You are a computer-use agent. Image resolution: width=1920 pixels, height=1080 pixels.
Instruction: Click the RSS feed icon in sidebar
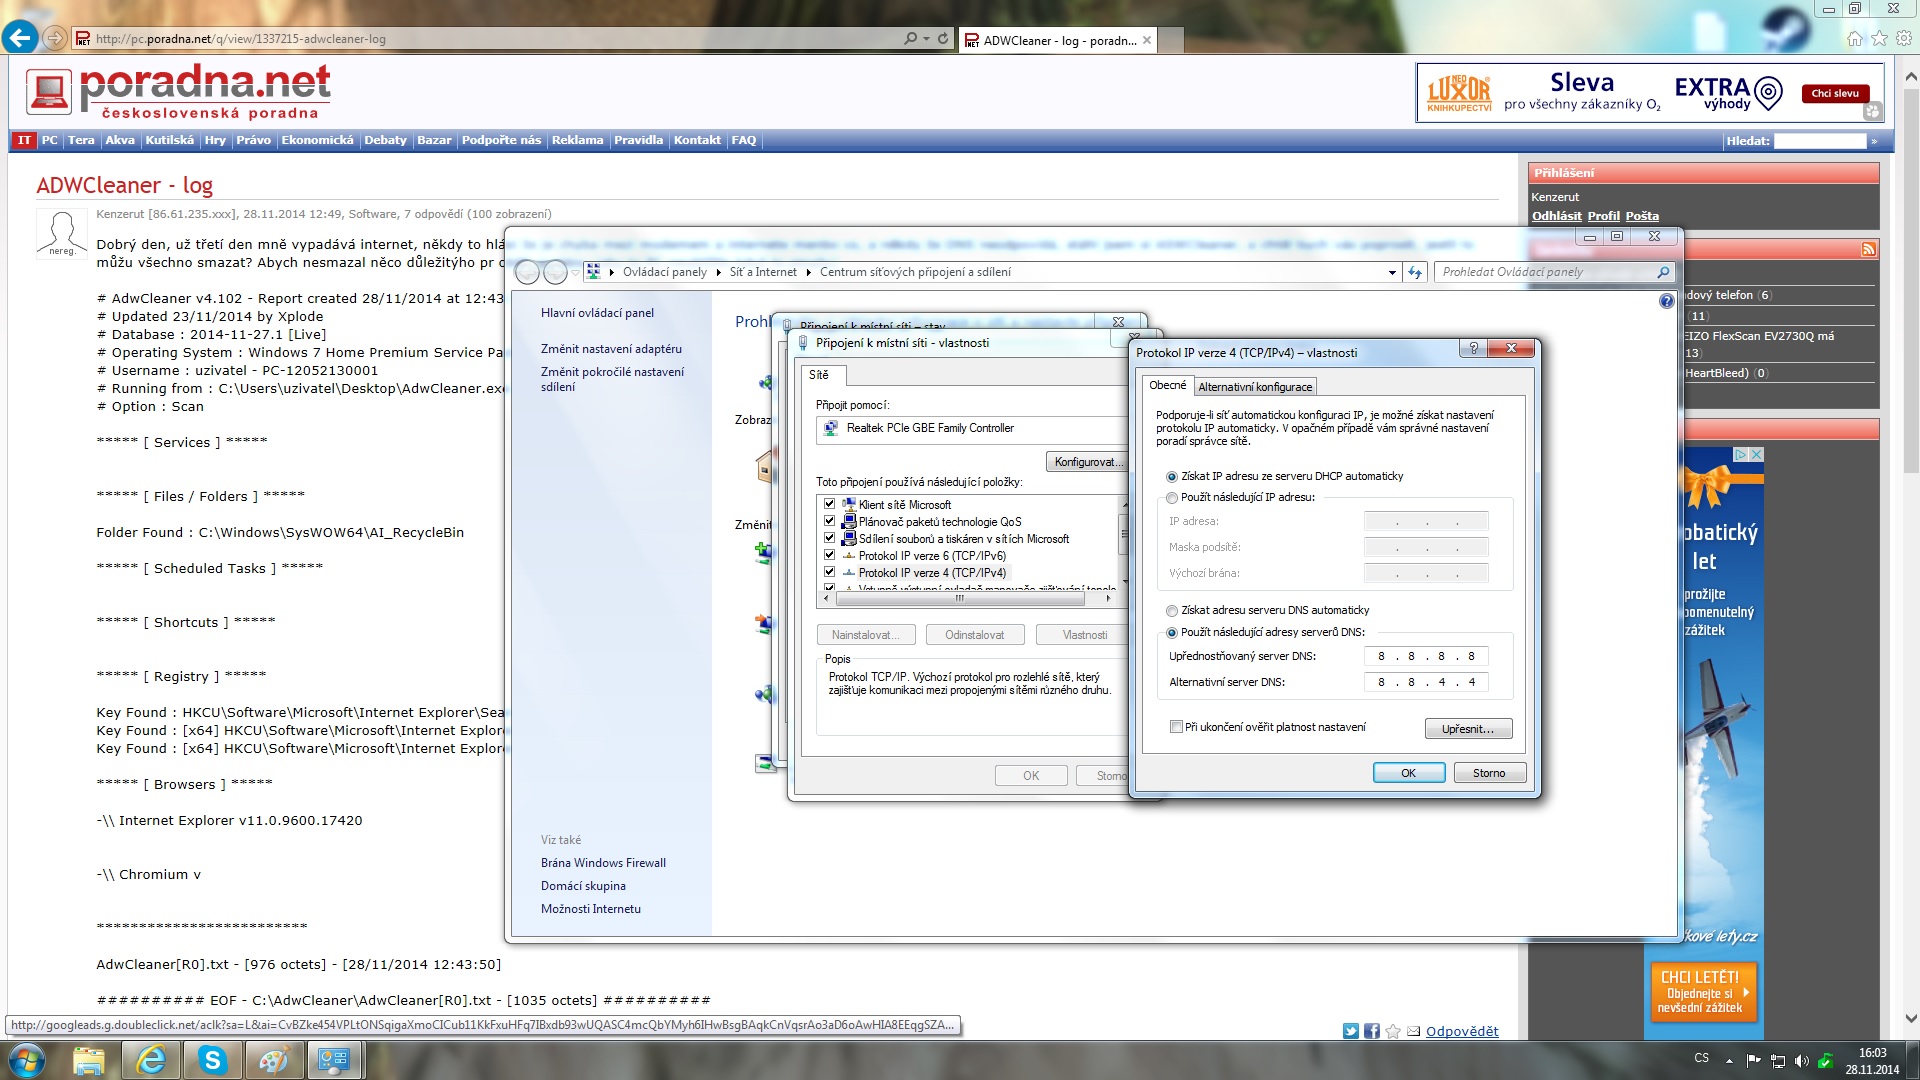(1868, 250)
